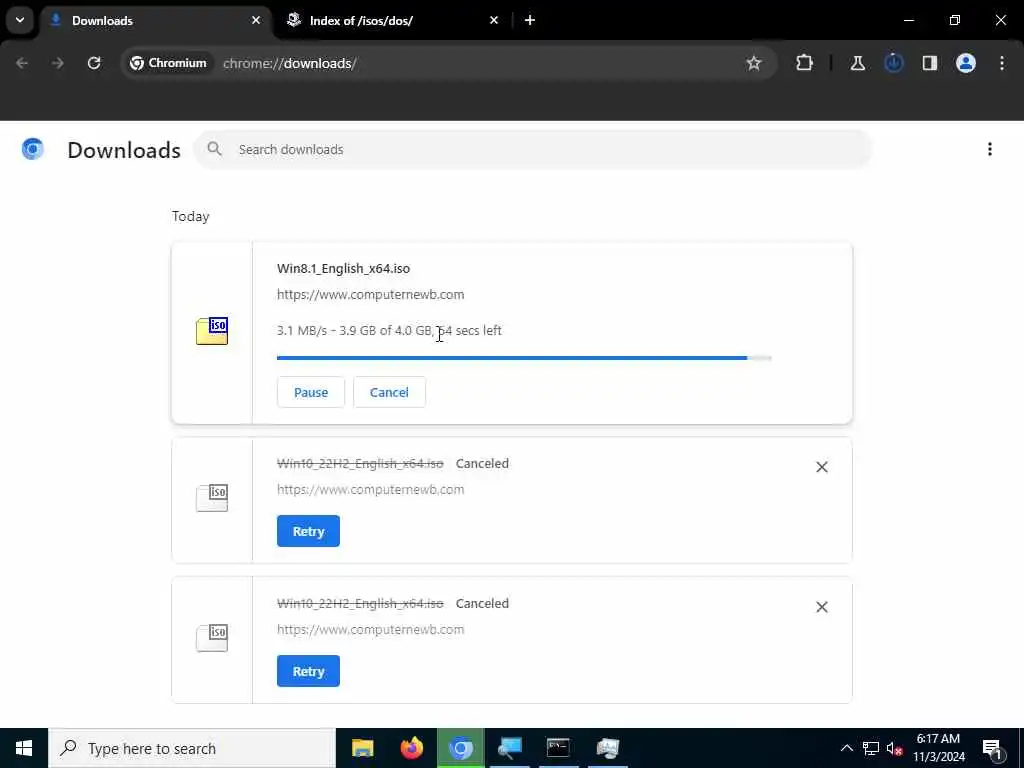Close the Index of /isos/dos/ tab

494,20
